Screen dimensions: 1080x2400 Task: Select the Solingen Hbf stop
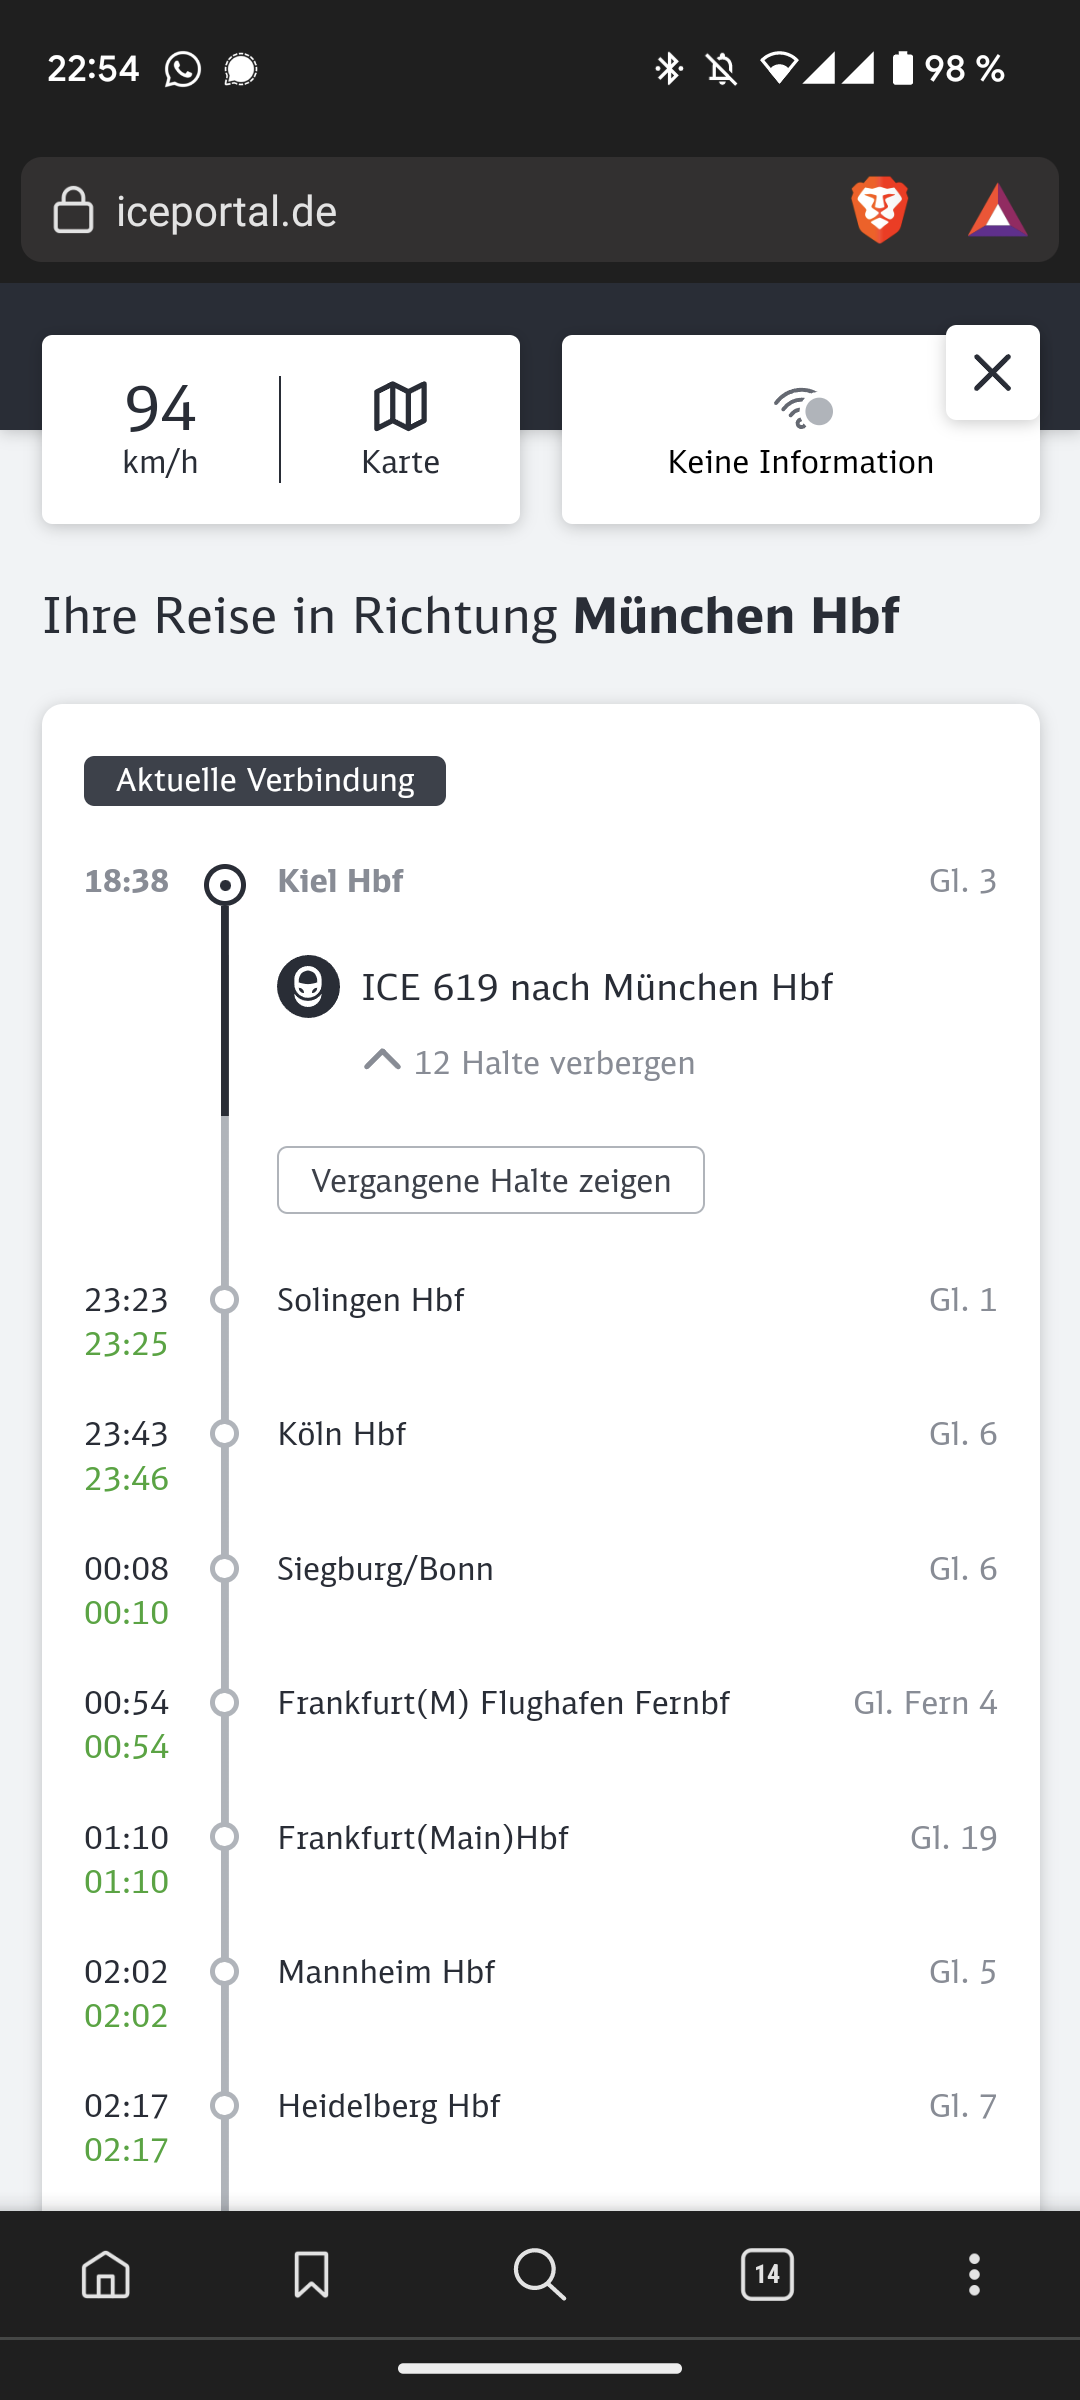tap(370, 1300)
